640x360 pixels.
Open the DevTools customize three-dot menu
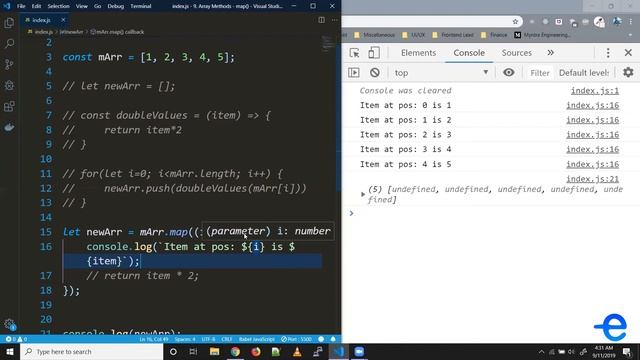(608, 53)
